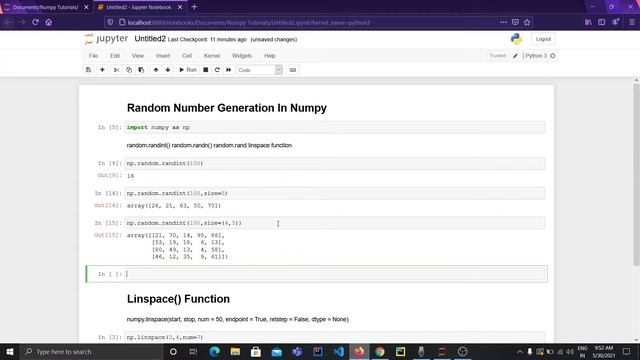Close the Documents/Numpy Tutorials tab
Viewport: 640px width, 360px height.
[x=86, y=7]
